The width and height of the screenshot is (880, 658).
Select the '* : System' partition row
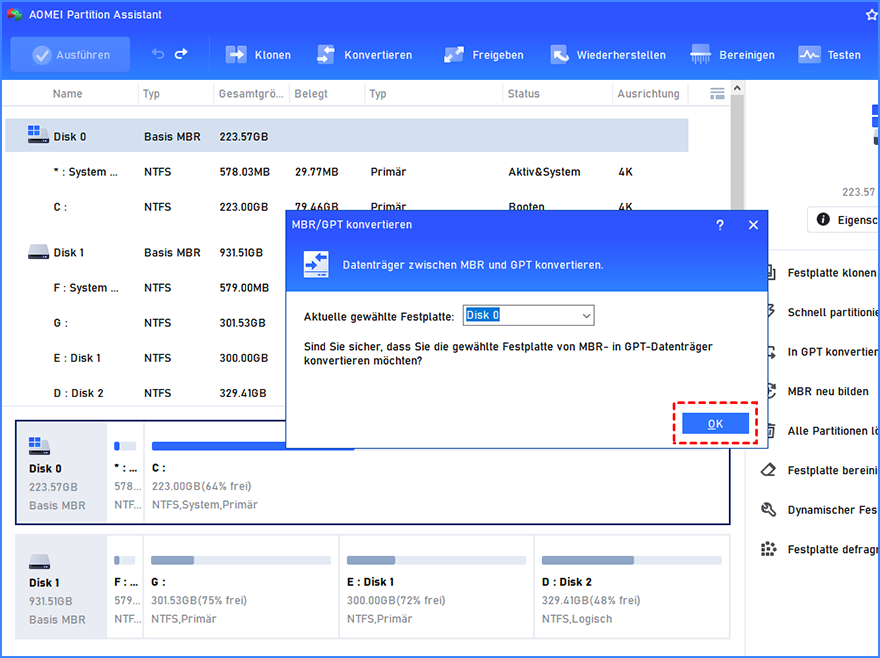point(347,172)
